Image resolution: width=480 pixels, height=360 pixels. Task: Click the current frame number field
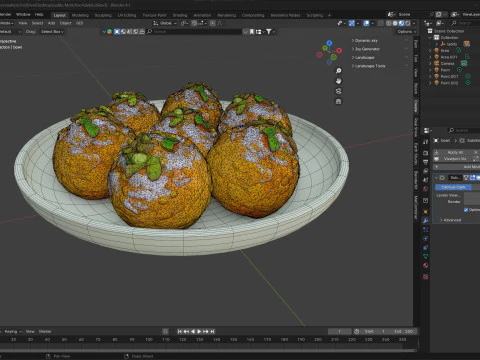pos(340,331)
